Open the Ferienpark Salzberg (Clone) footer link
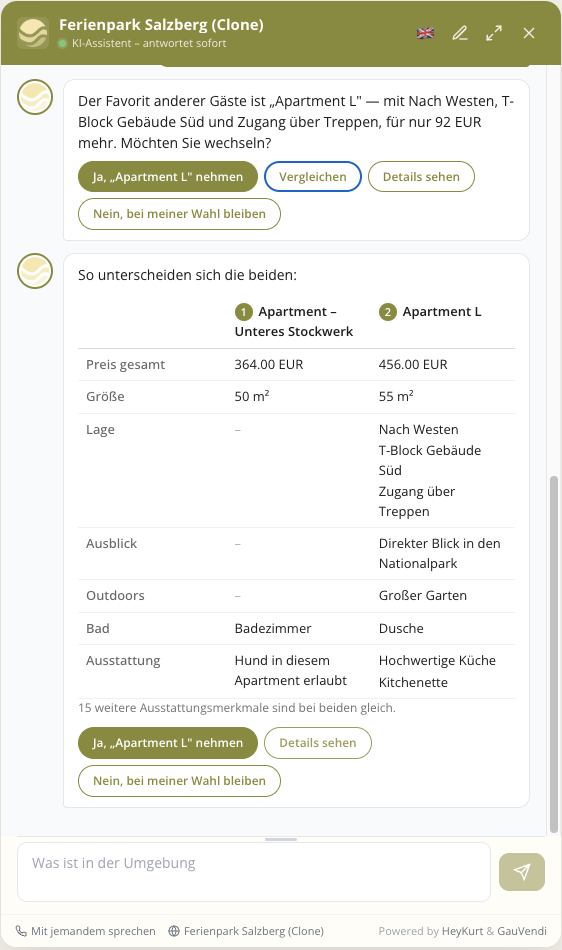The width and height of the screenshot is (562, 950). [246, 931]
